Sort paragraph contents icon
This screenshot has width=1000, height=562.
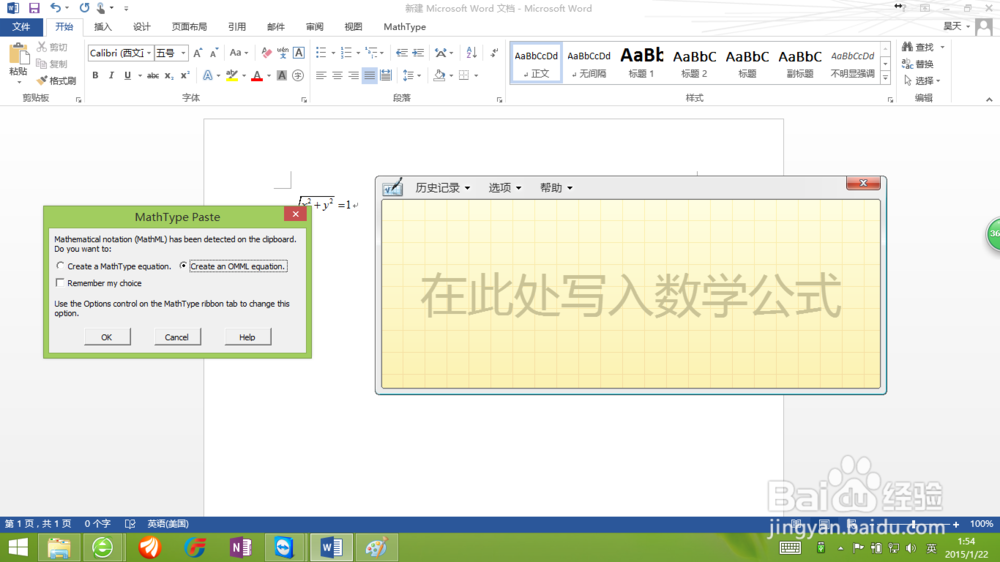[x=471, y=53]
